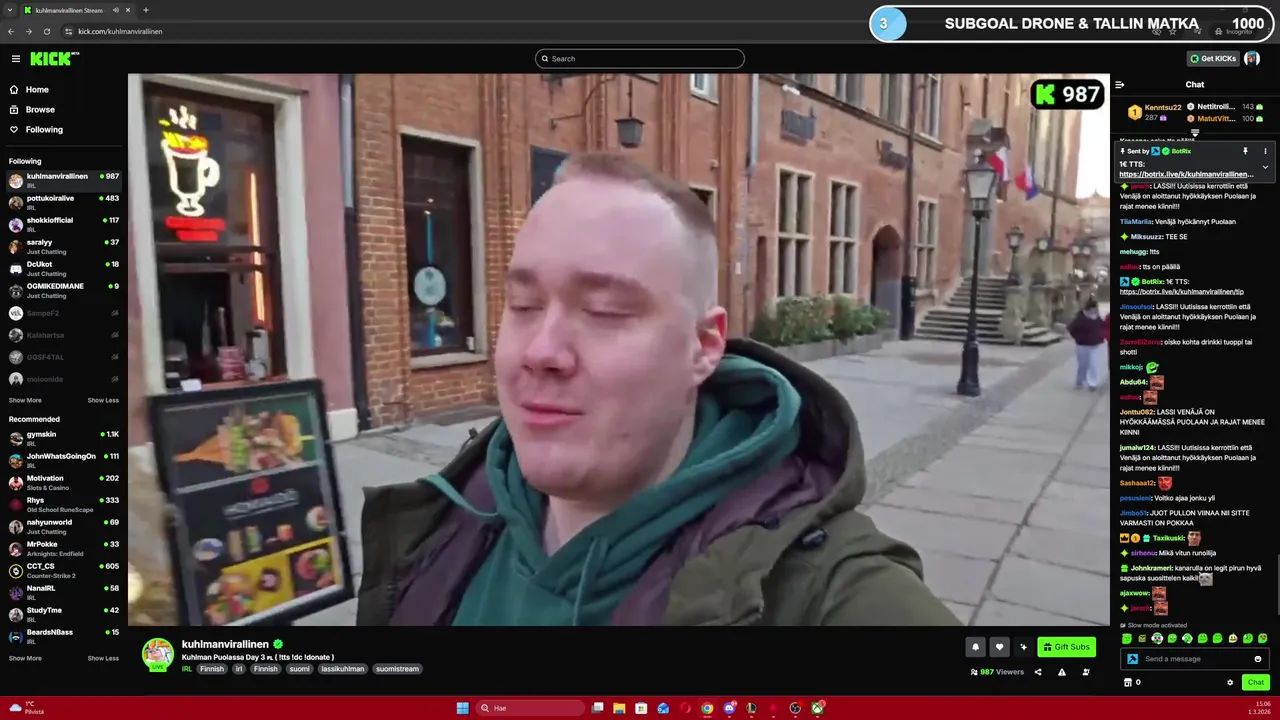Click the IRL category link
The width and height of the screenshot is (1280, 720).
187,669
